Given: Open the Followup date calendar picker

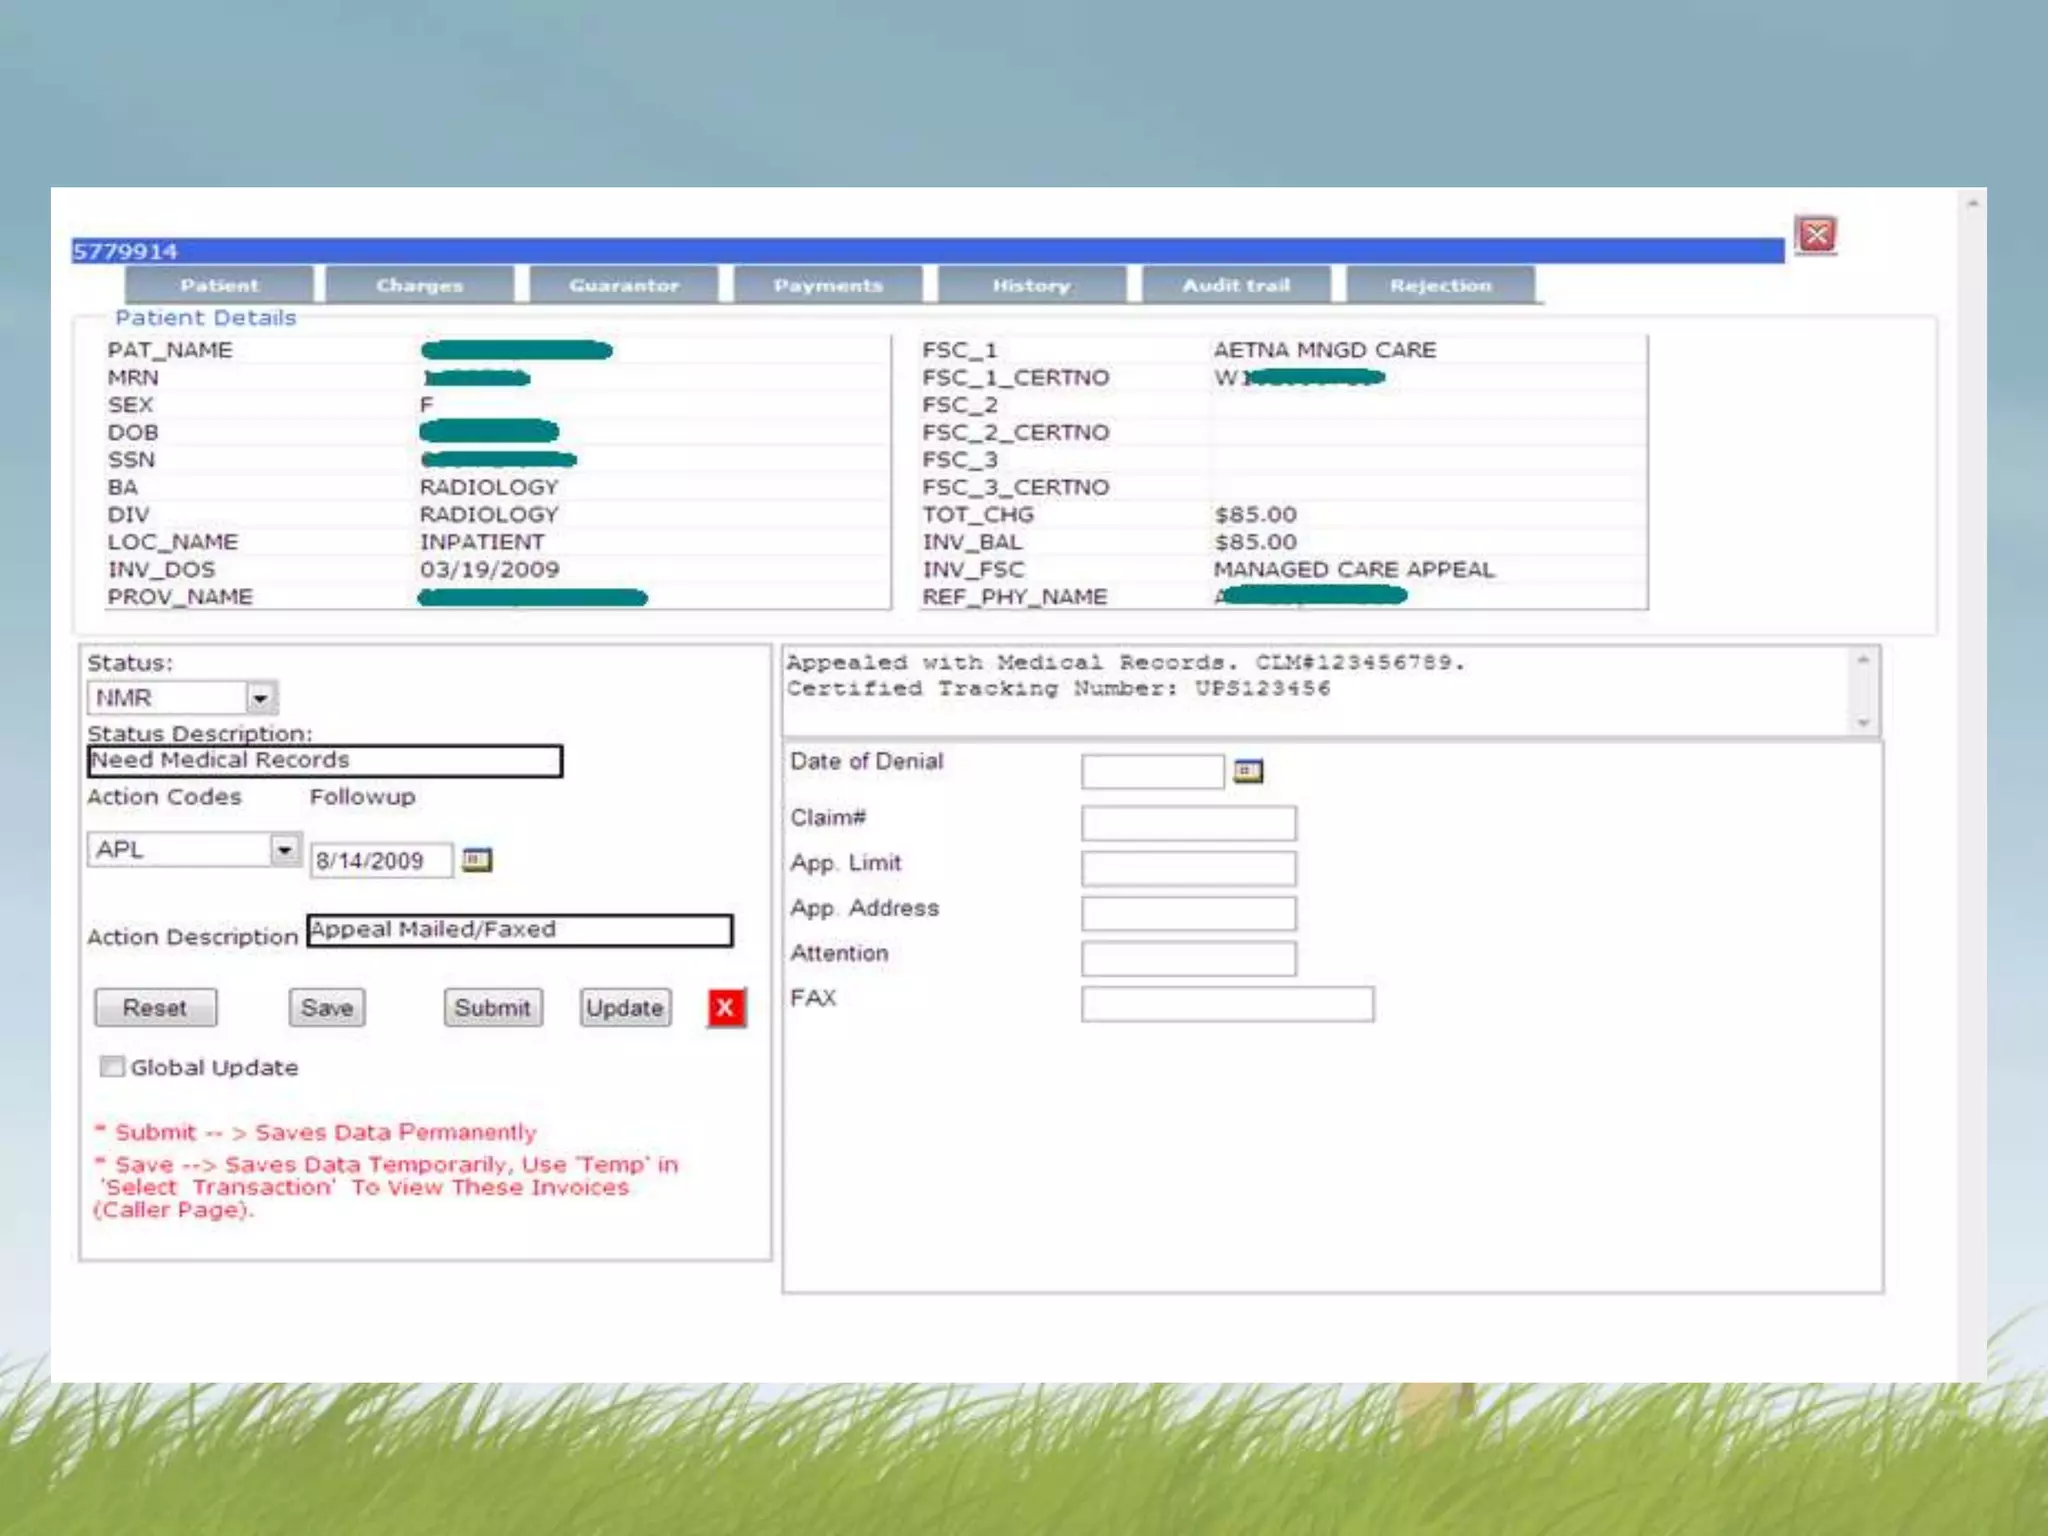Looking at the screenshot, I should point(477,860).
